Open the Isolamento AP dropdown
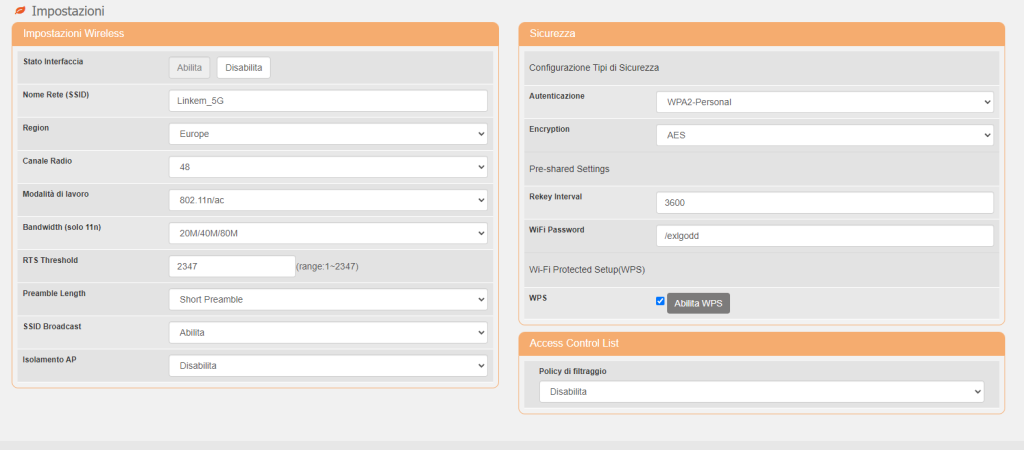Viewport: 1024px width, 450px height. [x=328, y=365]
